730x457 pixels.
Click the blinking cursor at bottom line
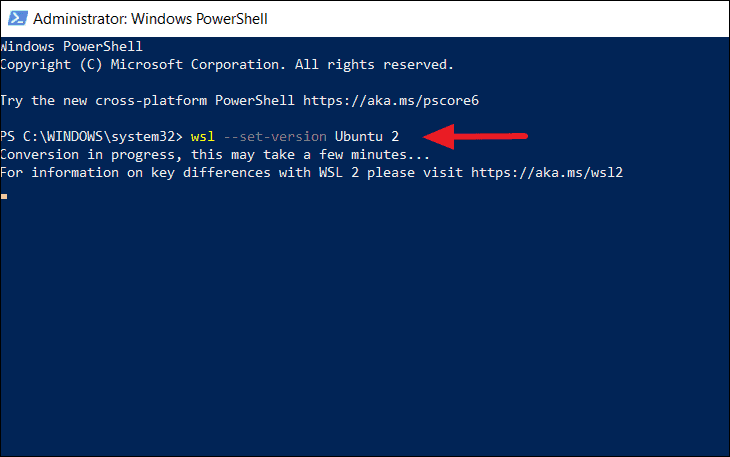pyautogui.click(x=4, y=196)
